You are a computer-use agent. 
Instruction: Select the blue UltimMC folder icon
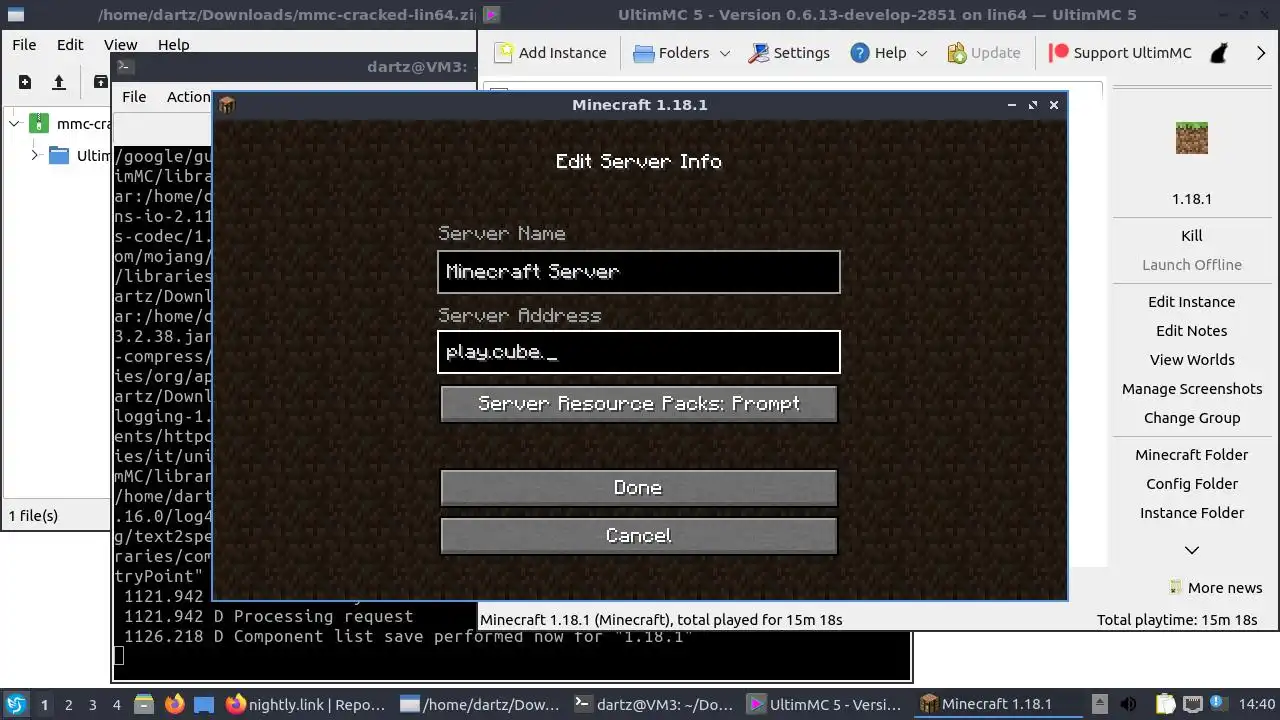(59, 155)
